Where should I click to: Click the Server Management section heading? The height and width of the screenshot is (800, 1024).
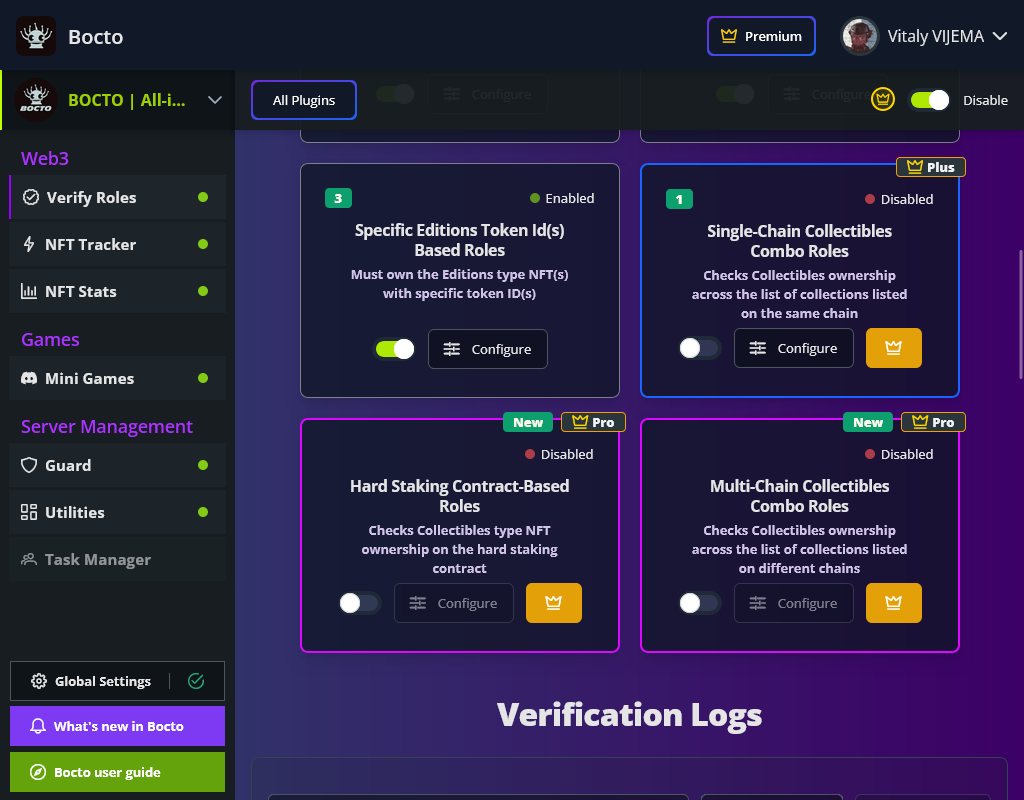pos(107,426)
